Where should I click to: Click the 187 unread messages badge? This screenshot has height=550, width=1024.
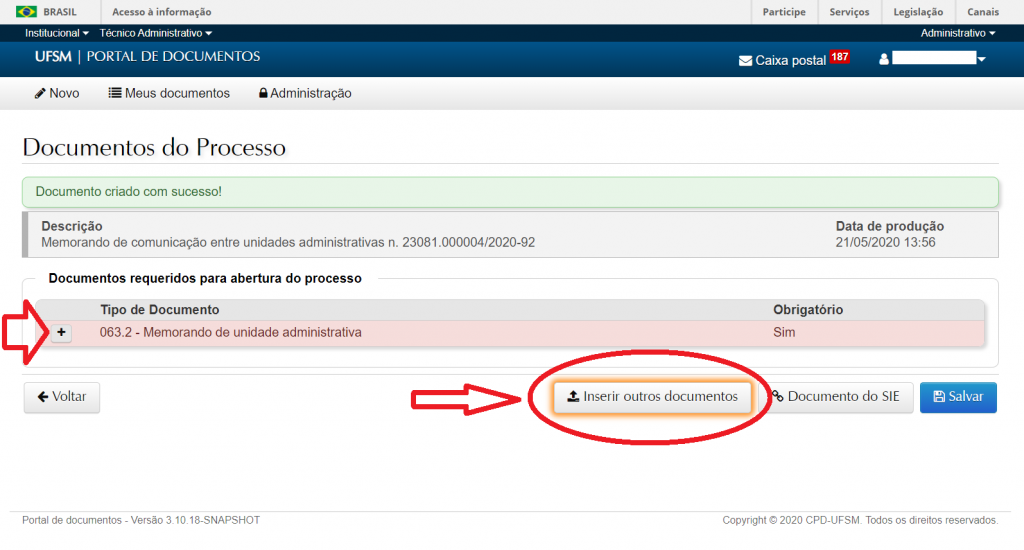coord(839,58)
